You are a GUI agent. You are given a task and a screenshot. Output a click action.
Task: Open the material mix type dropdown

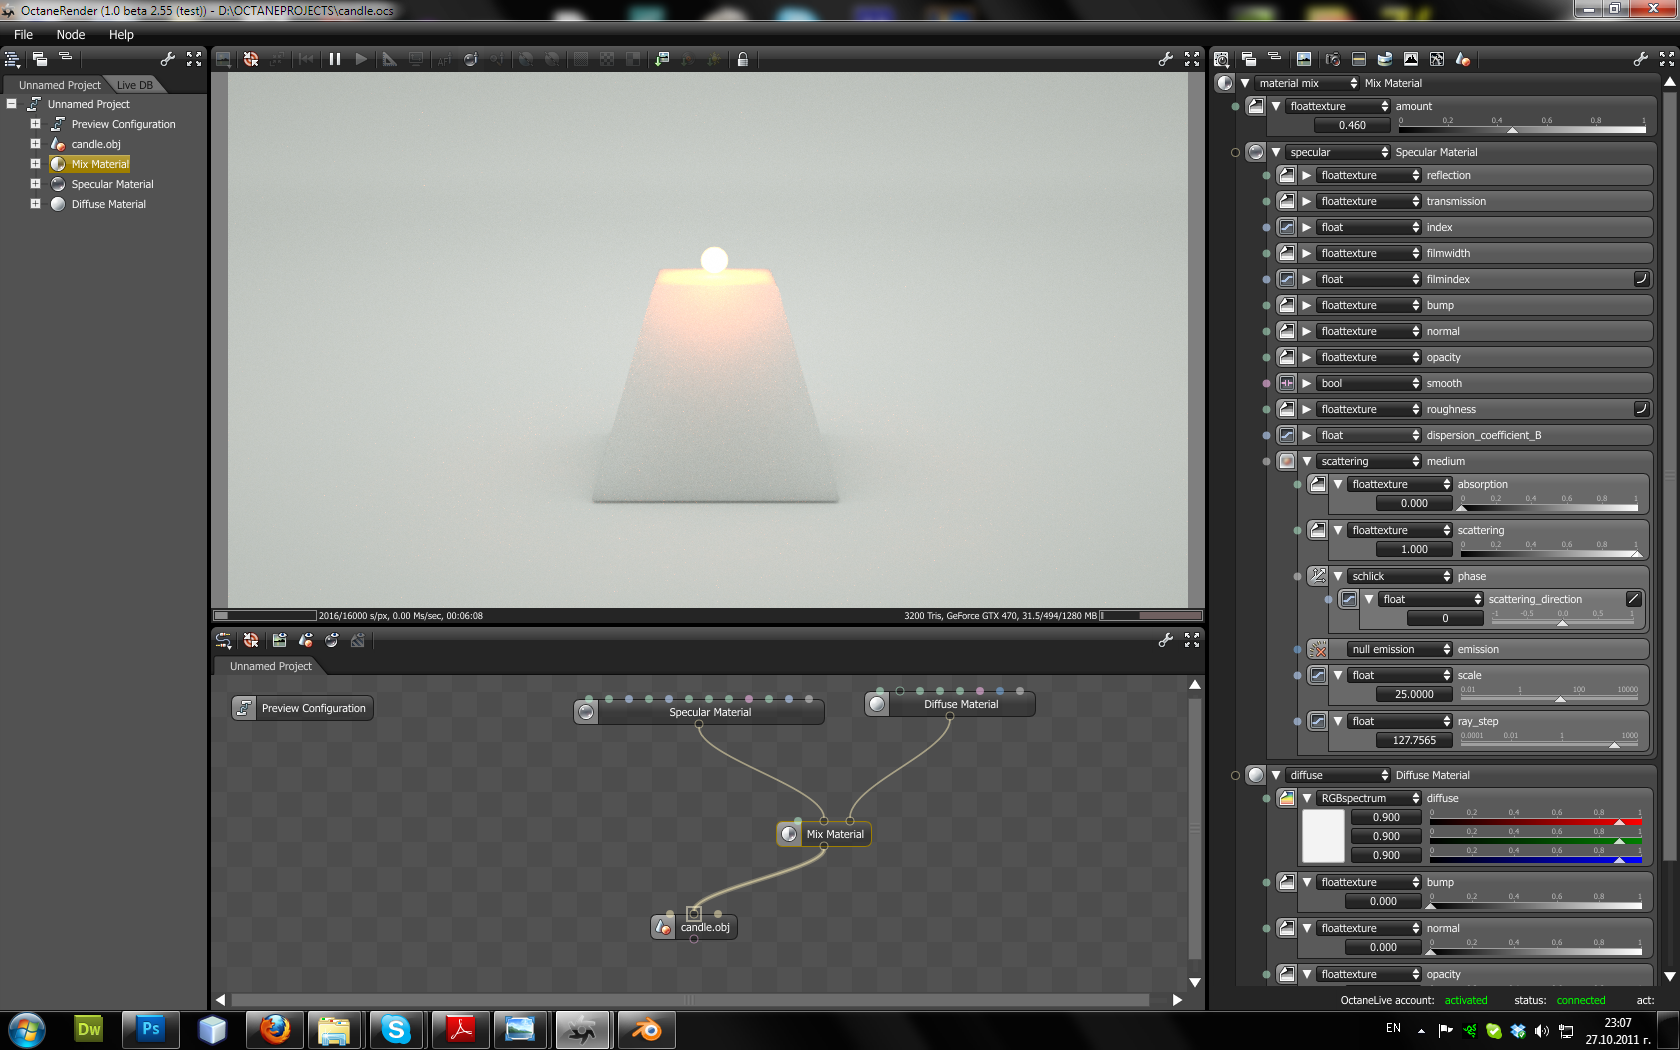1307,83
